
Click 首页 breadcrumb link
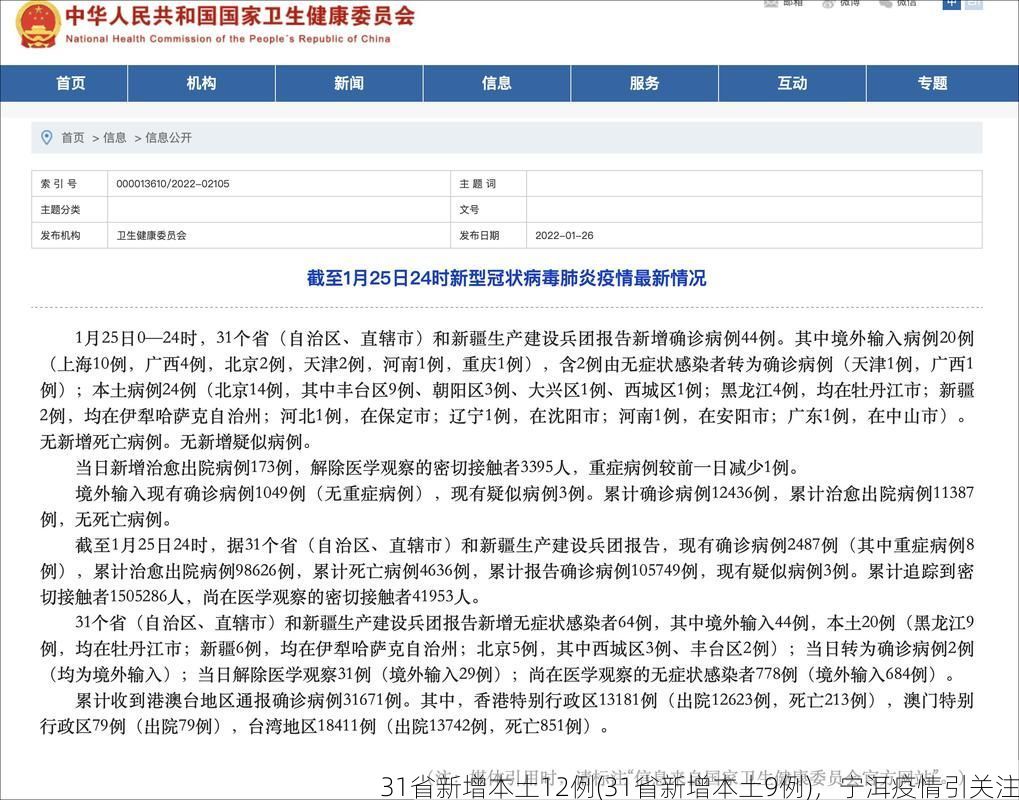(x=73, y=138)
